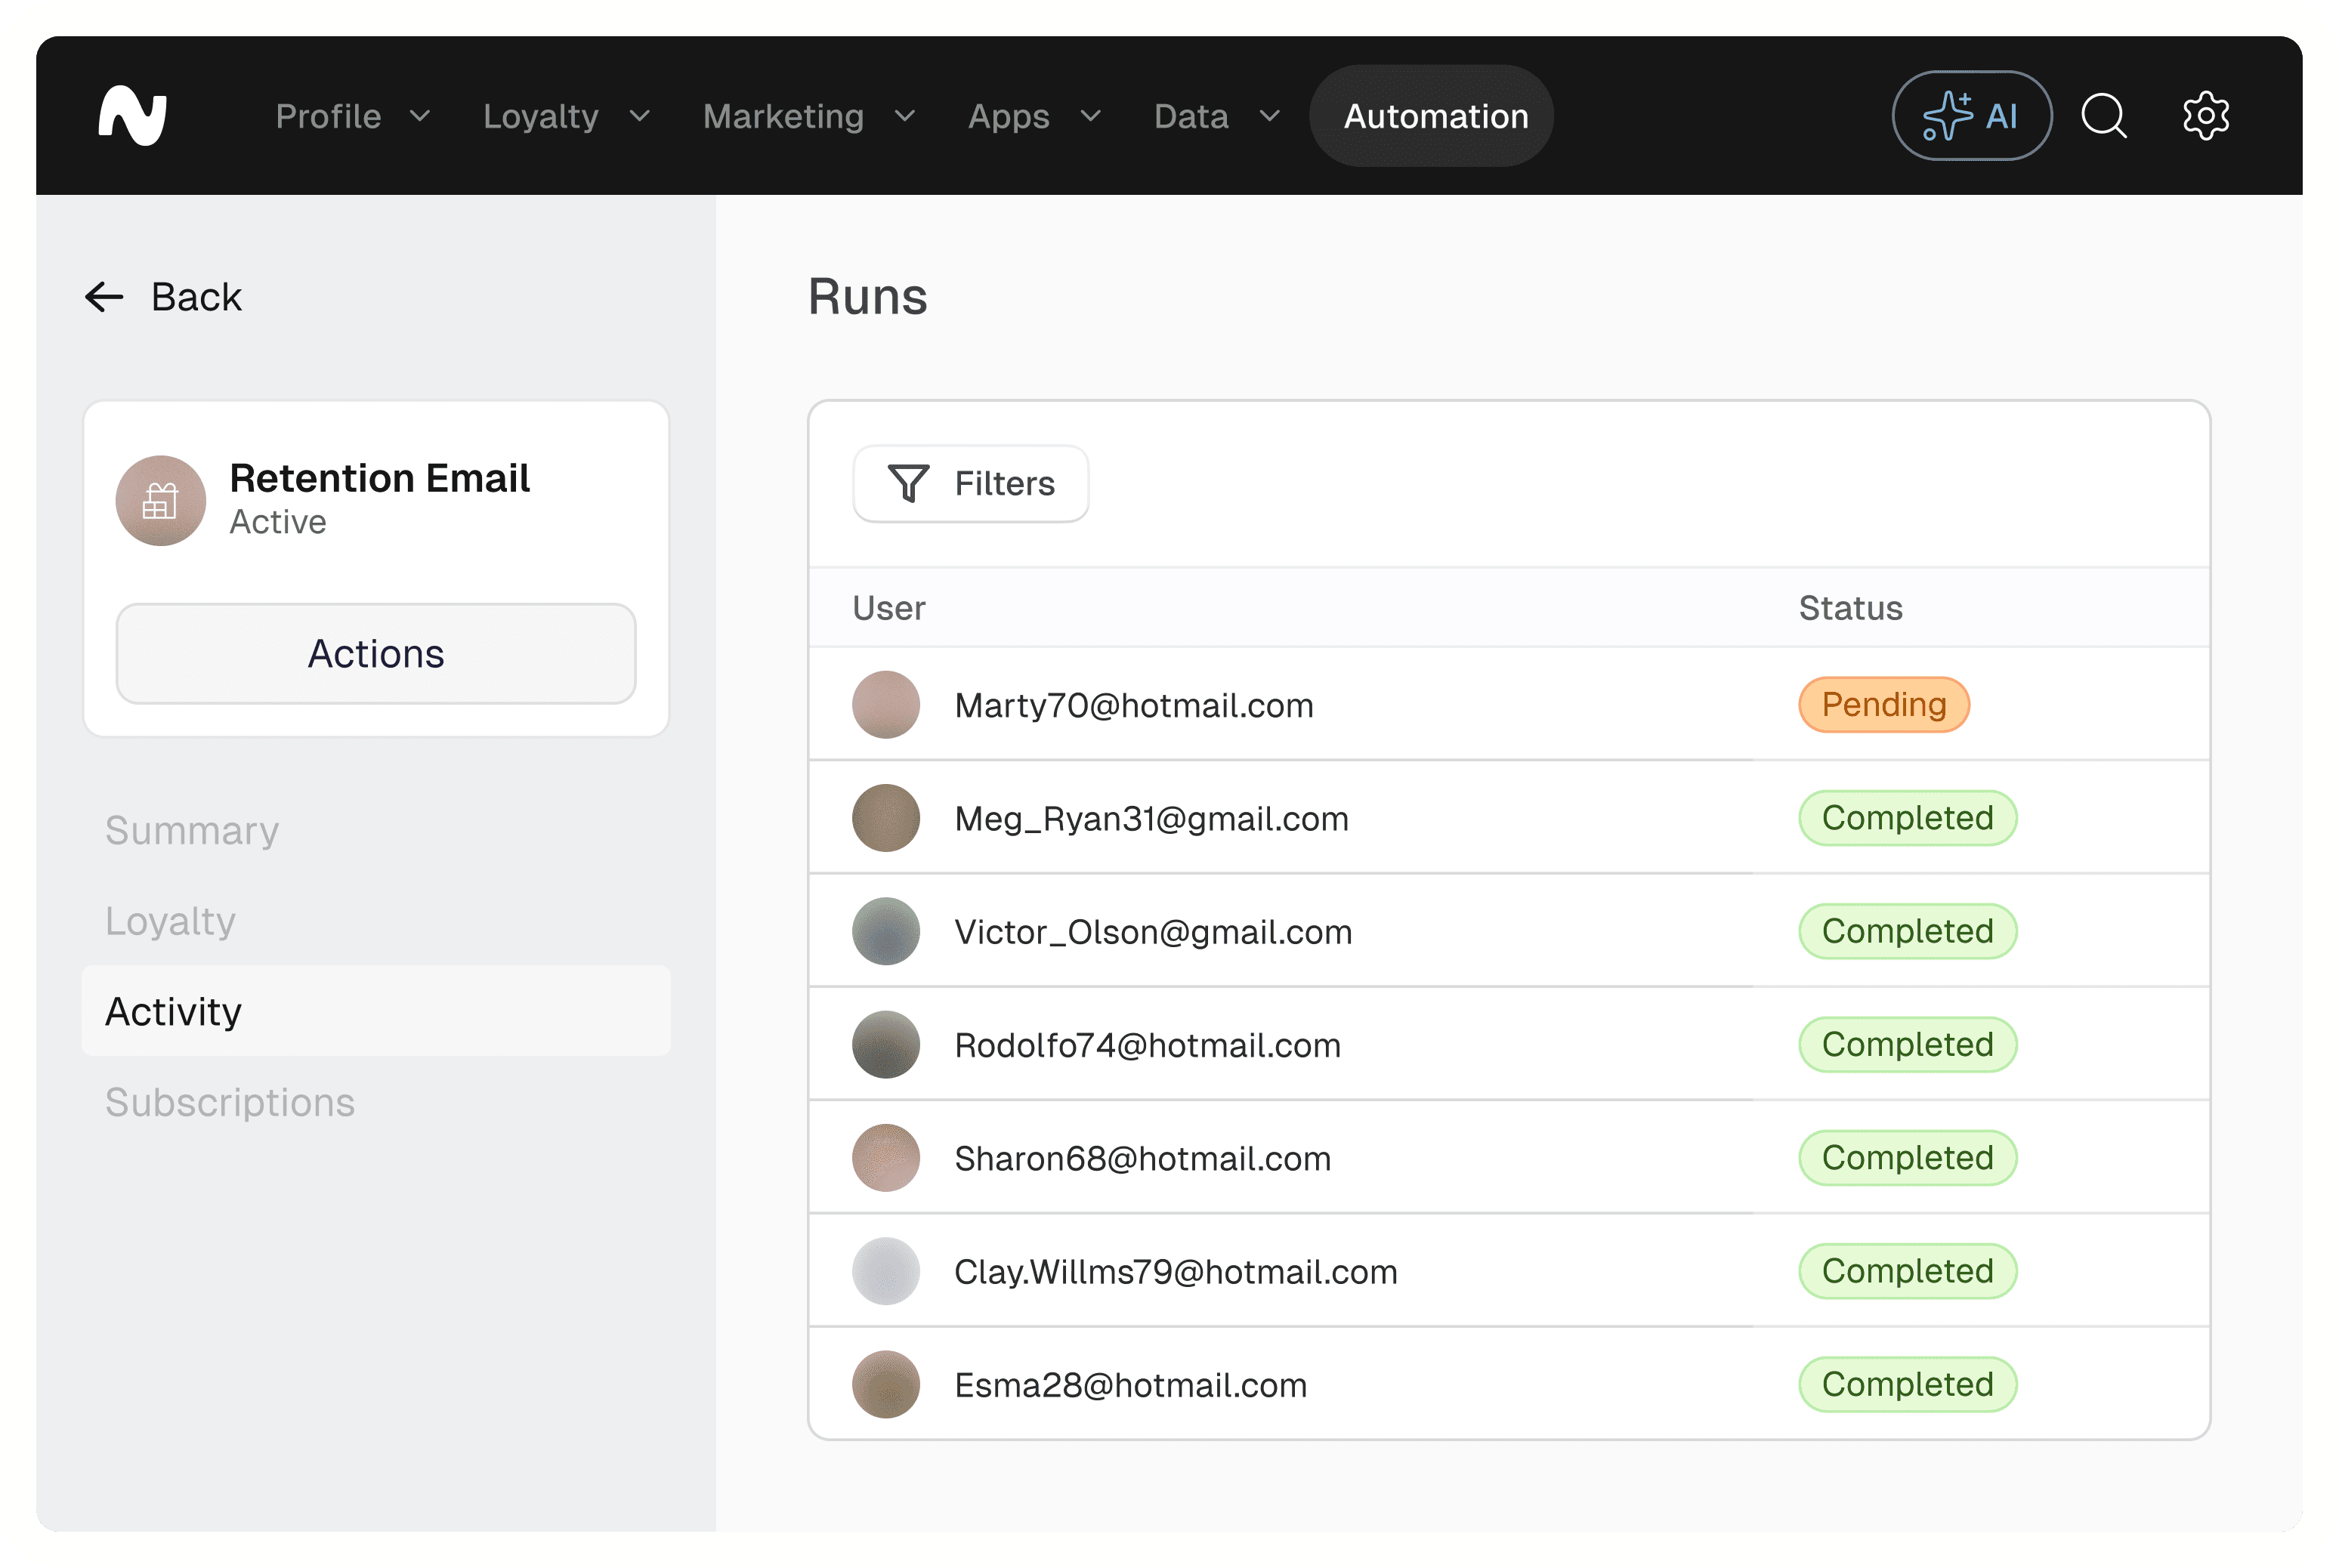Click Clay.Willms79 user avatar

point(885,1271)
